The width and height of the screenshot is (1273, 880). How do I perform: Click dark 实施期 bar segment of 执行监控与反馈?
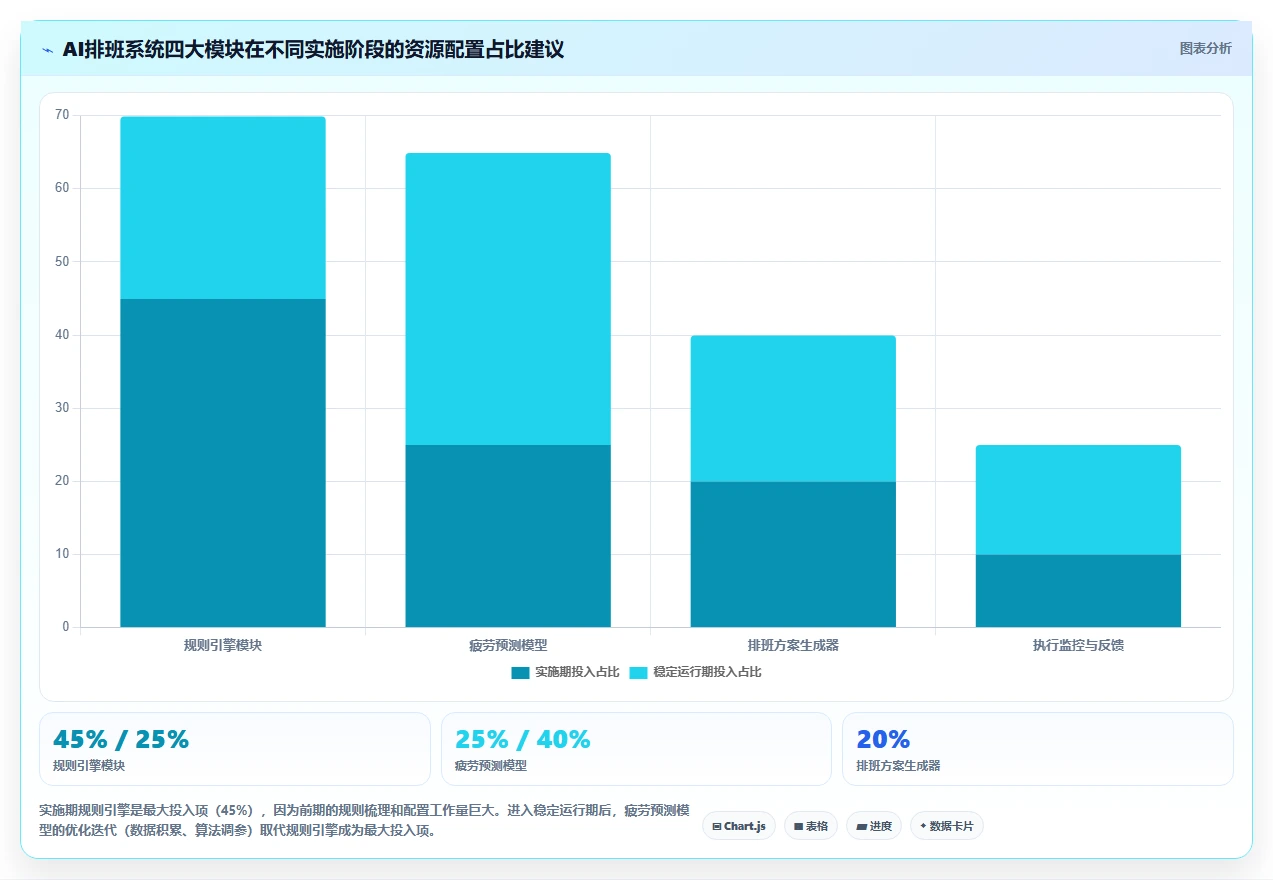1078,591
